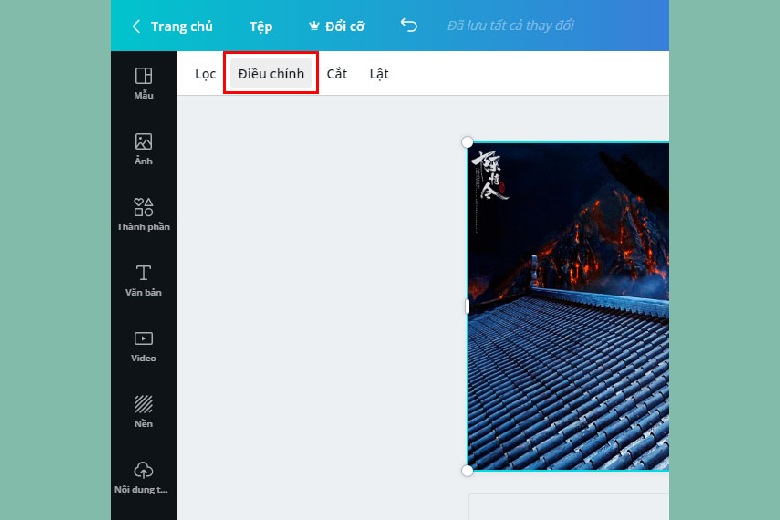Open the Tệp file menu

[261, 26]
